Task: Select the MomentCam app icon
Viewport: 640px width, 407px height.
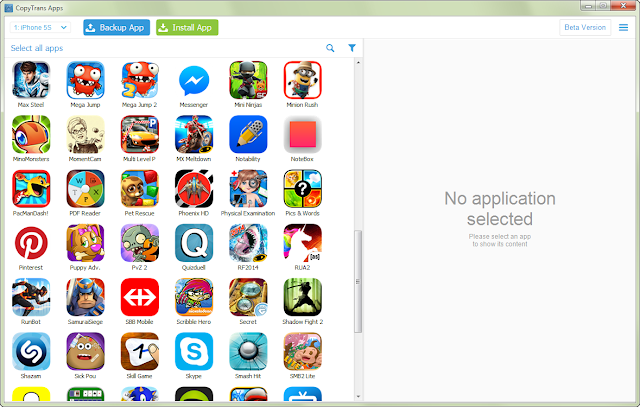Action: coord(85,134)
